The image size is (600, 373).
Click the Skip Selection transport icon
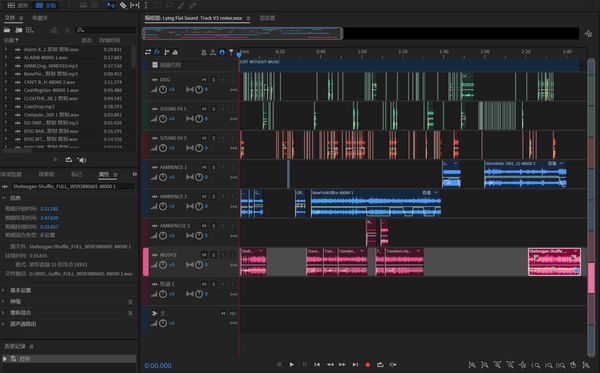[x=393, y=365]
